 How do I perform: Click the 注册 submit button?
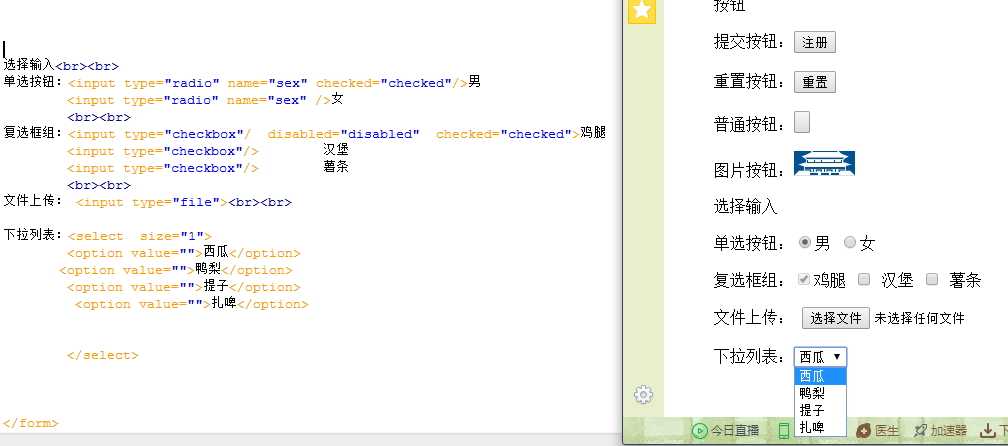click(814, 43)
